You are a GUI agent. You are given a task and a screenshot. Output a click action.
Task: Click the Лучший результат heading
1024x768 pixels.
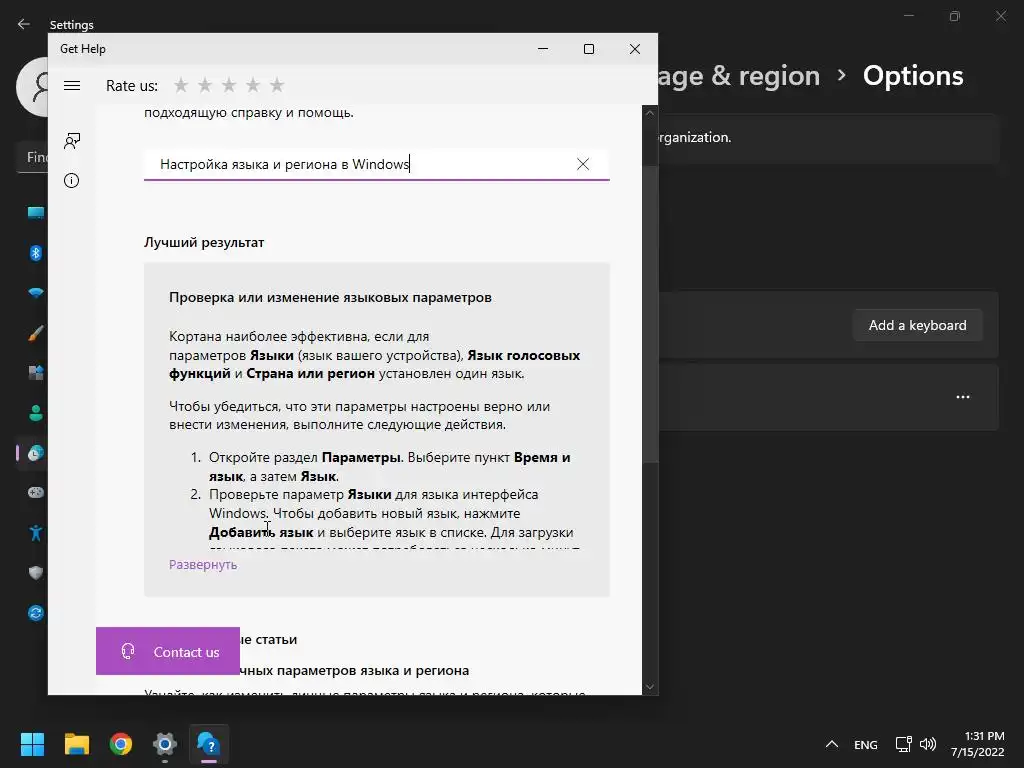pyautogui.click(x=204, y=242)
